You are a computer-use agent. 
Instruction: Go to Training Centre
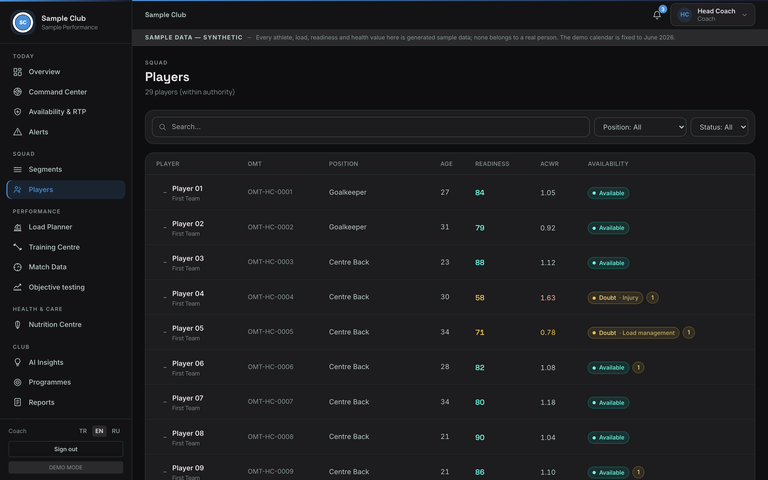[66, 247]
